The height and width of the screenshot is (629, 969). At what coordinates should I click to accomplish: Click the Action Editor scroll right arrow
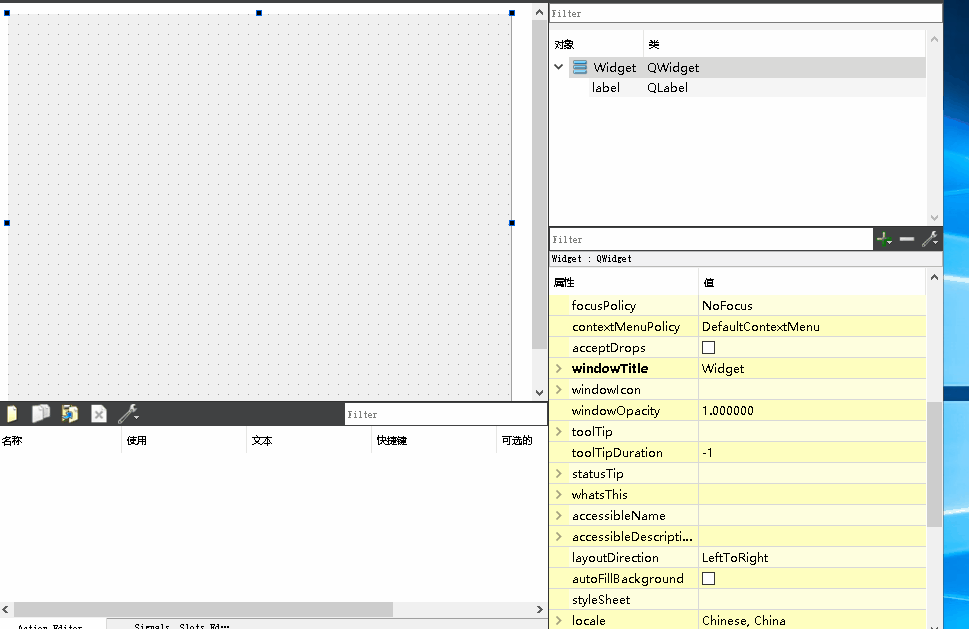pos(540,609)
